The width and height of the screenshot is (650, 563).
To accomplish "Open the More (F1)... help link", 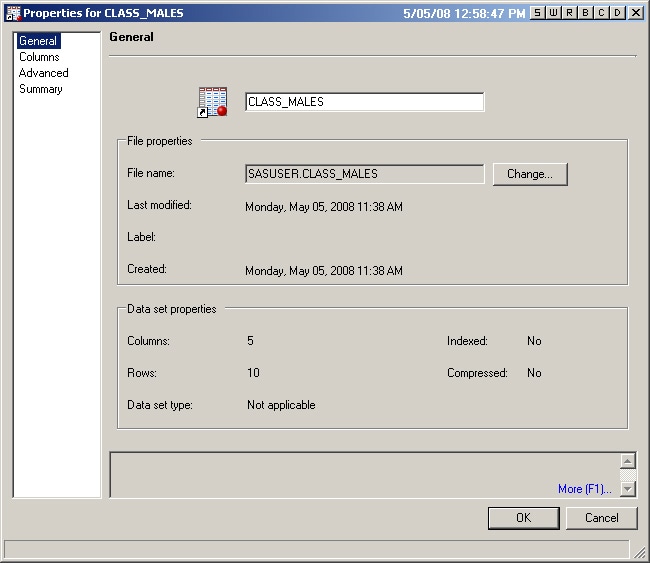I will (x=584, y=489).
